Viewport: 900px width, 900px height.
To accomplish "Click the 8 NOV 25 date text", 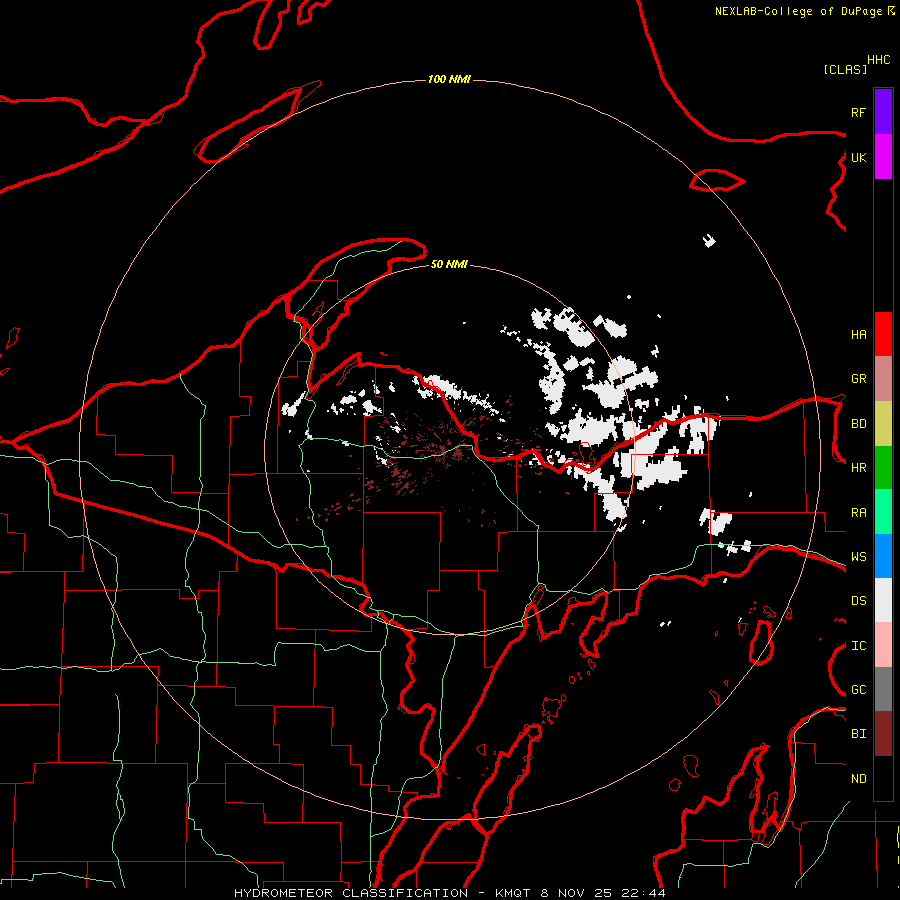I will click(577, 893).
